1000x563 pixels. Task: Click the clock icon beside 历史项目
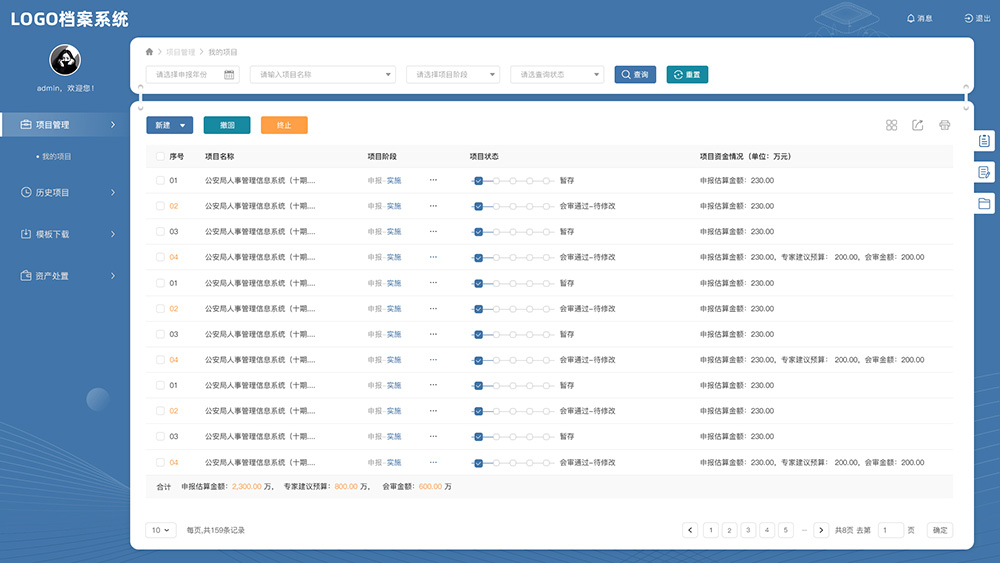tap(26, 192)
